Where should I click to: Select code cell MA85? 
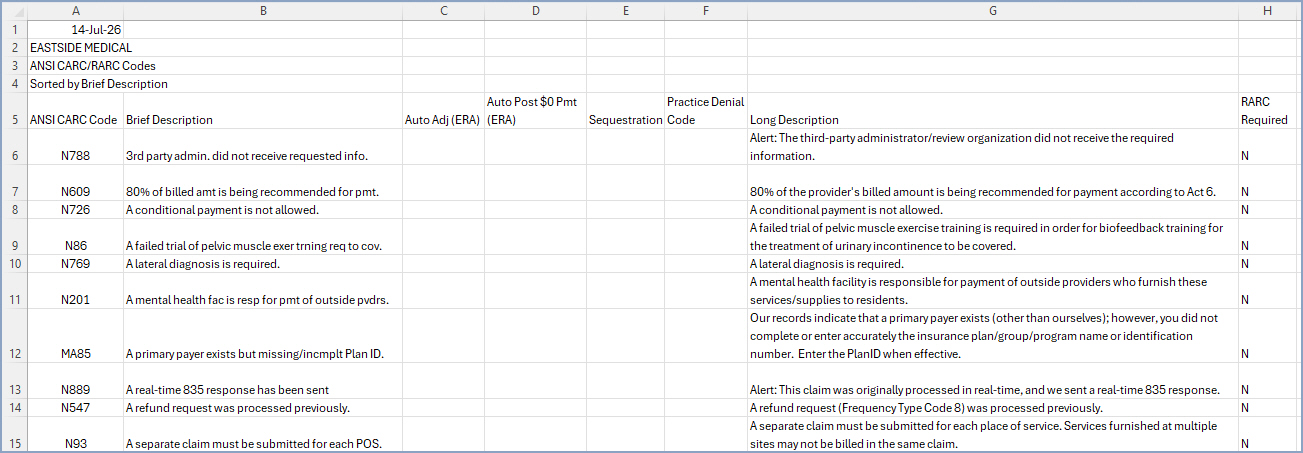click(x=76, y=336)
